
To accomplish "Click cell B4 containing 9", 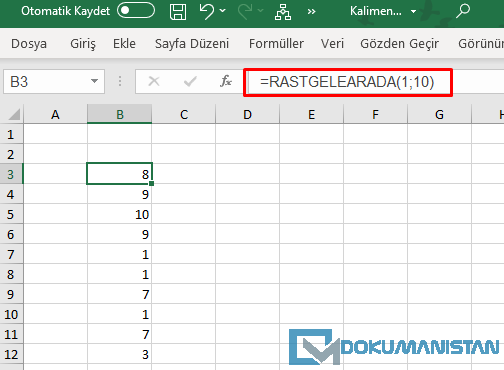I will point(120,194).
